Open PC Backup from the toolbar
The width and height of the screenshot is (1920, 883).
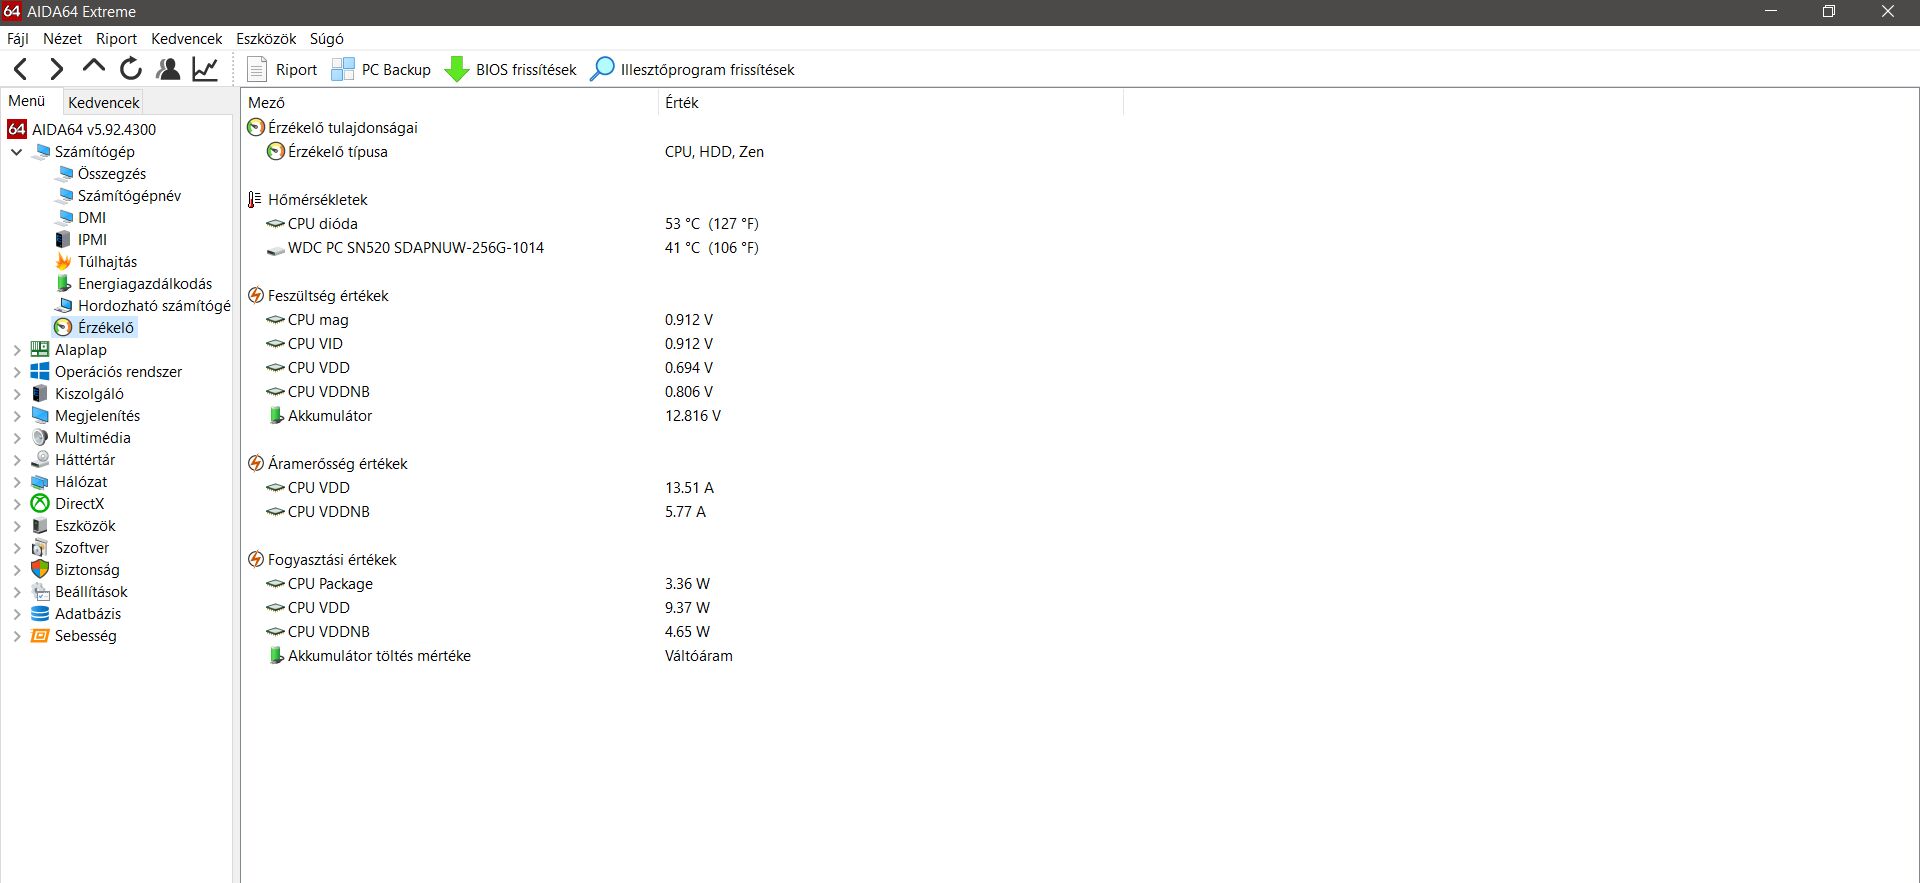coord(381,69)
